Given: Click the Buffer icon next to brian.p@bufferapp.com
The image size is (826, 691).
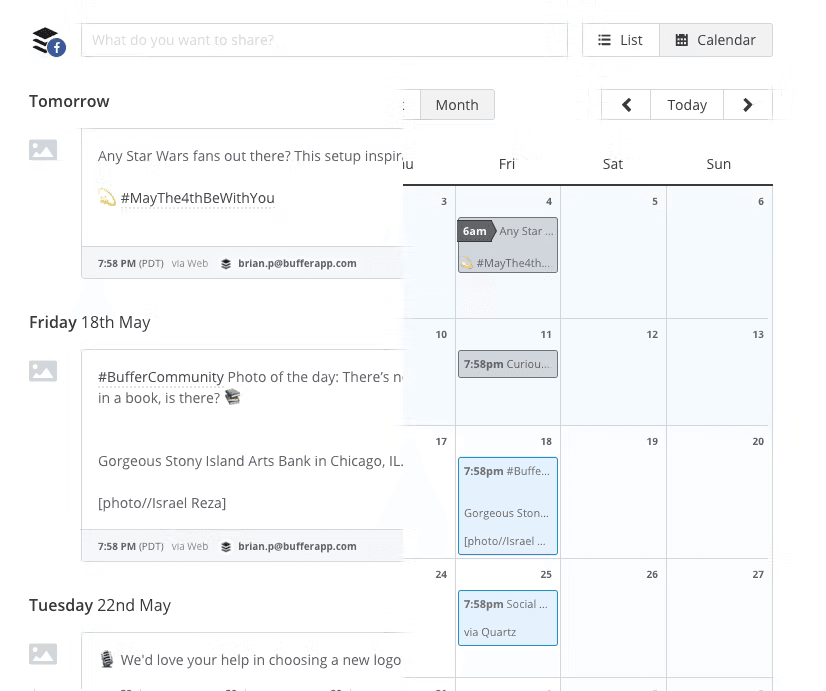Looking at the screenshot, I should (x=226, y=263).
